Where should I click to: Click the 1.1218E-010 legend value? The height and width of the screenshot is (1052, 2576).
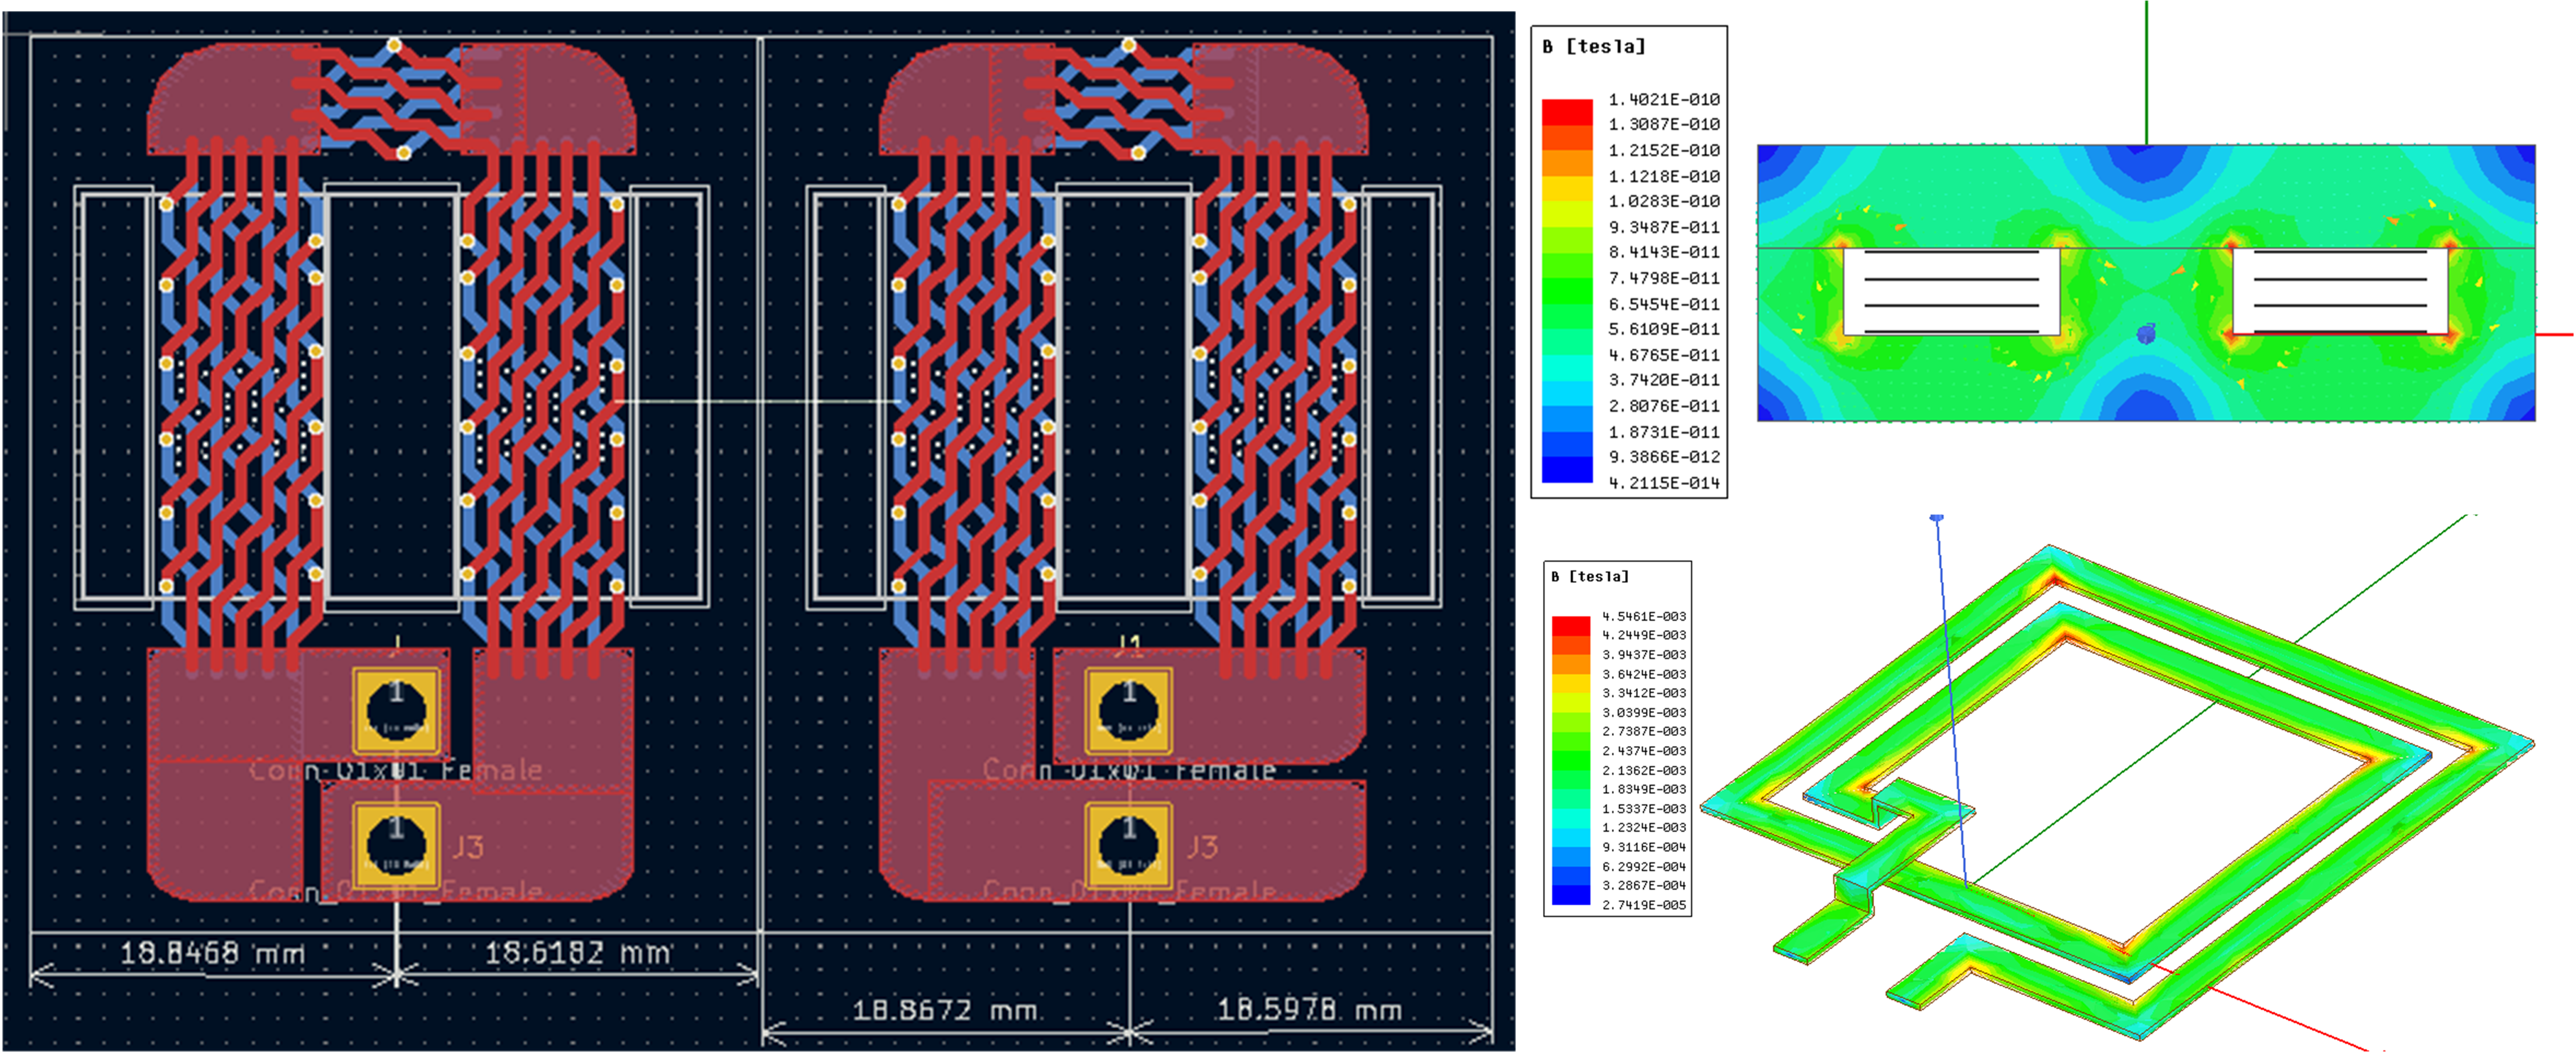click(1664, 176)
